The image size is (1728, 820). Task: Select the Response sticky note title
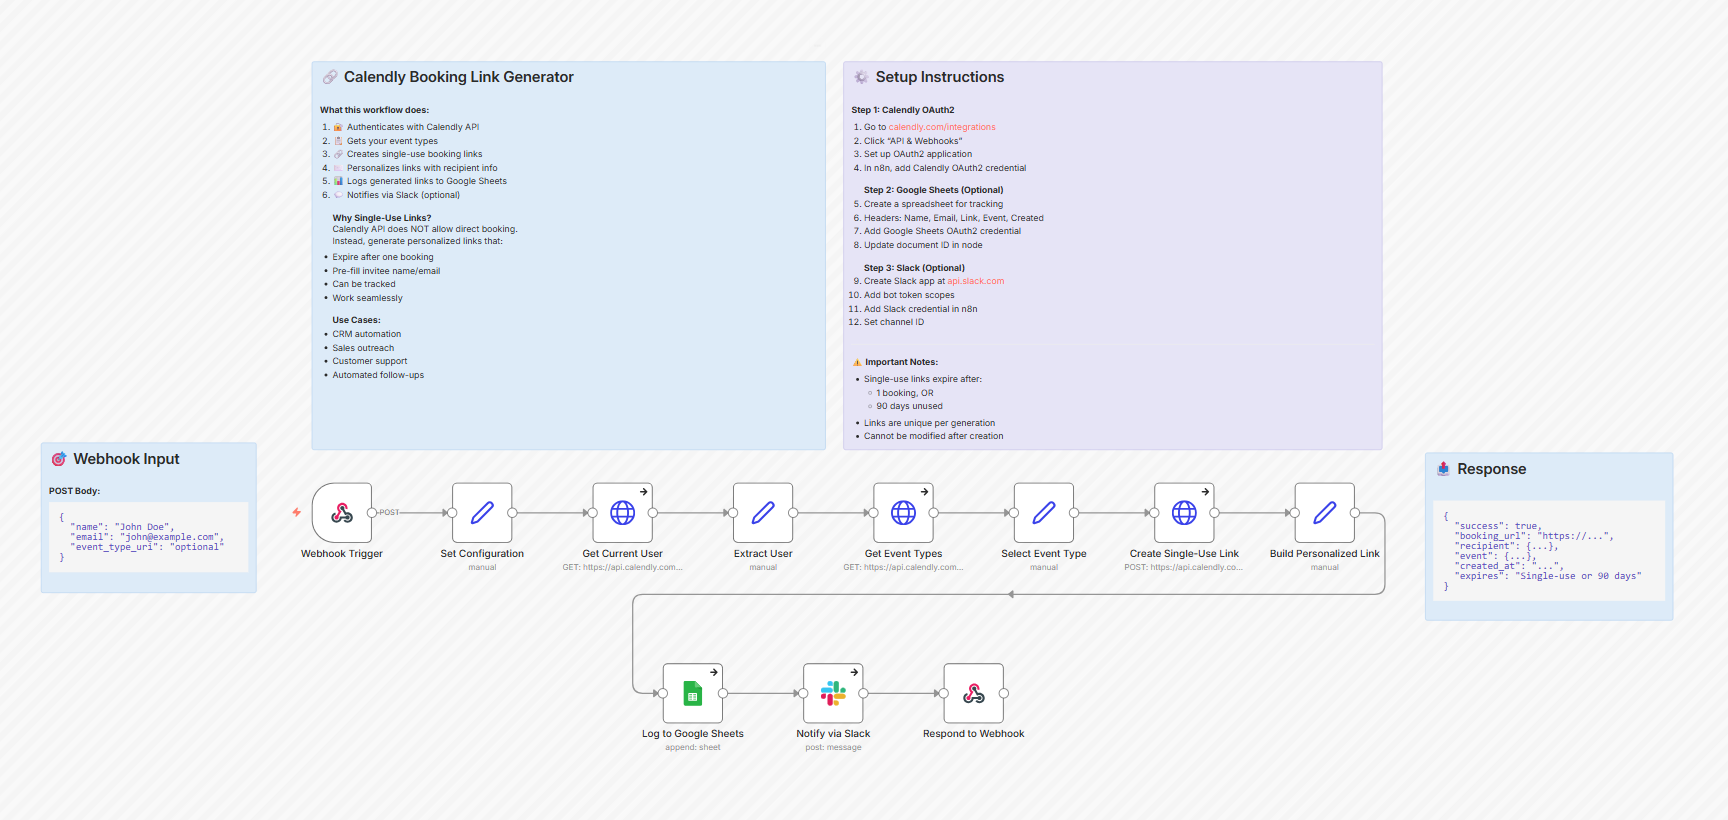point(1492,469)
